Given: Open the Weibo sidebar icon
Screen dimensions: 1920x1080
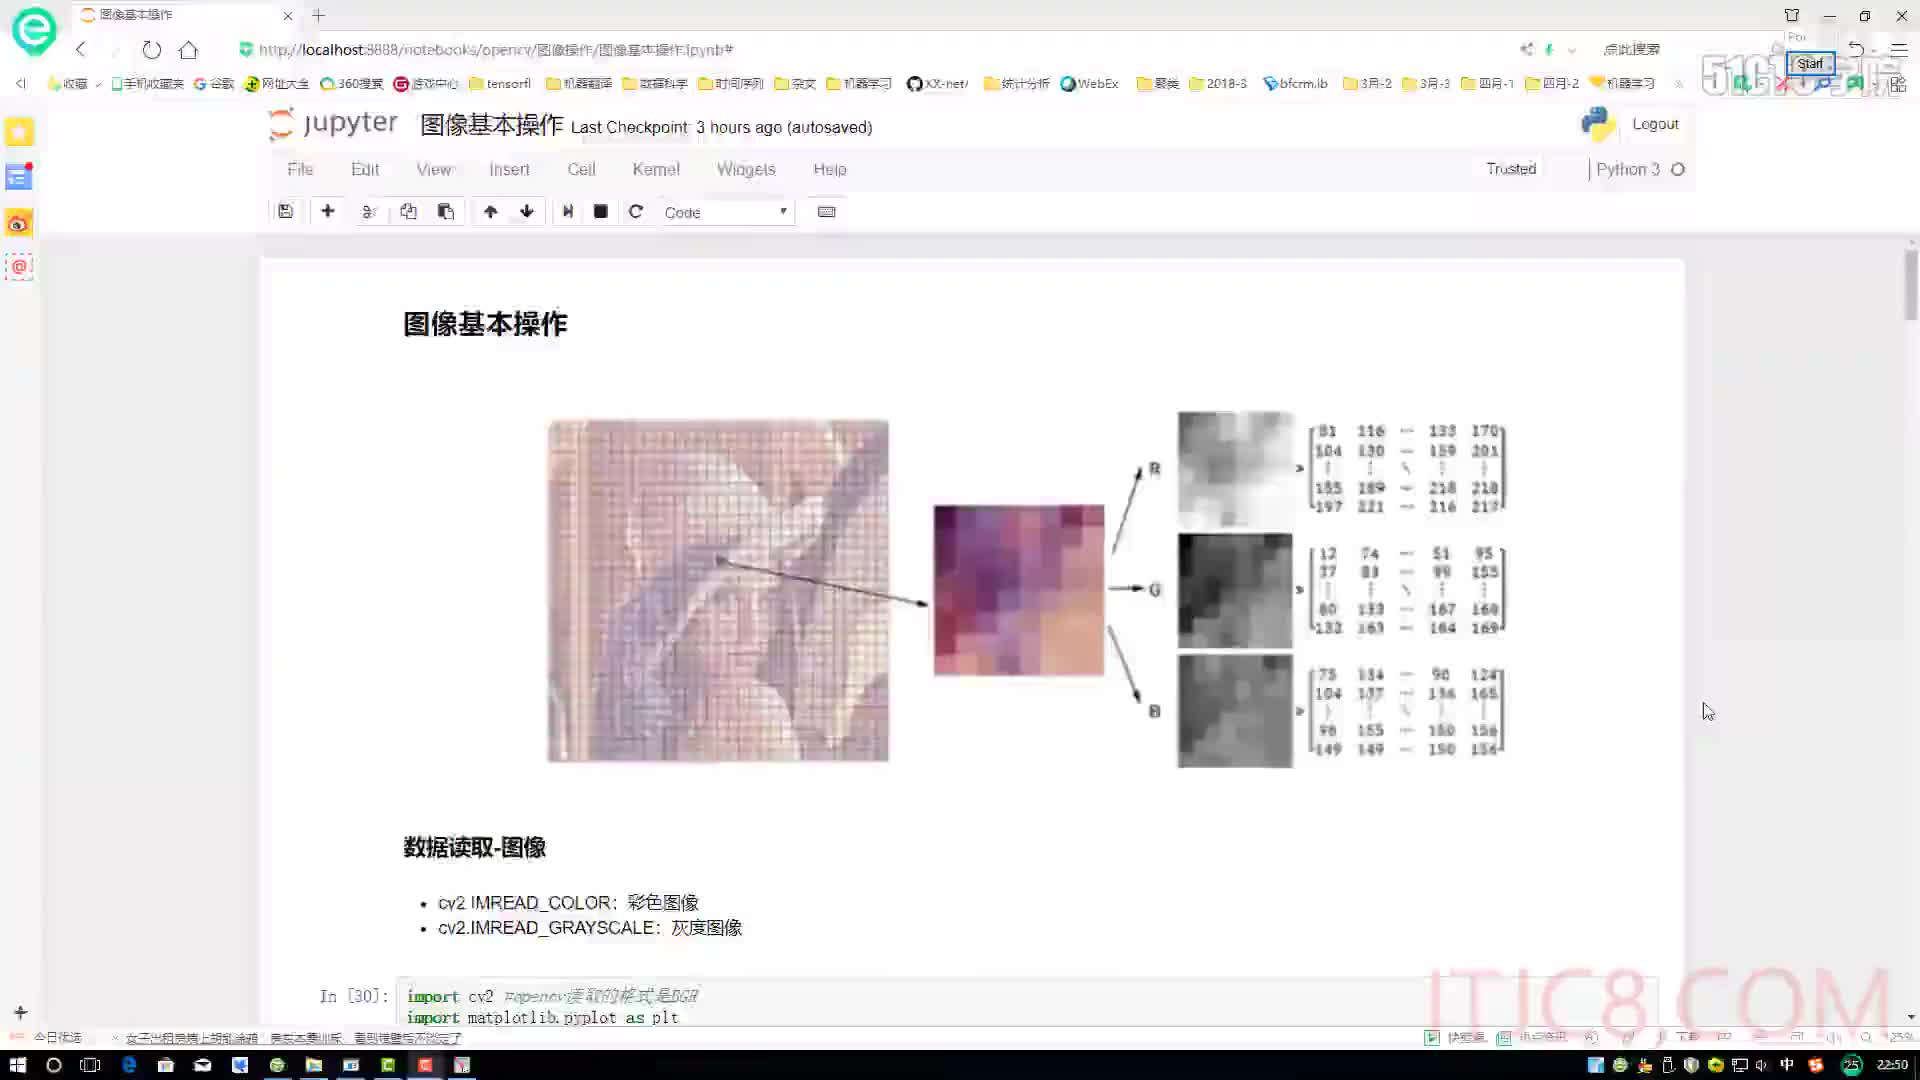Looking at the screenshot, I should point(19,223).
